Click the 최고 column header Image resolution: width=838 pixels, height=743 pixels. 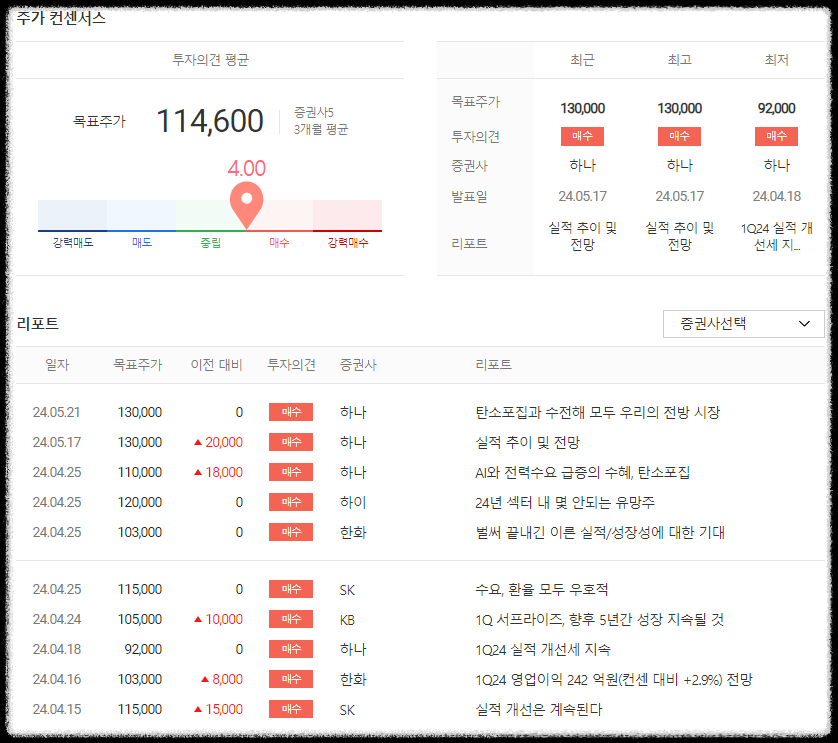point(679,59)
